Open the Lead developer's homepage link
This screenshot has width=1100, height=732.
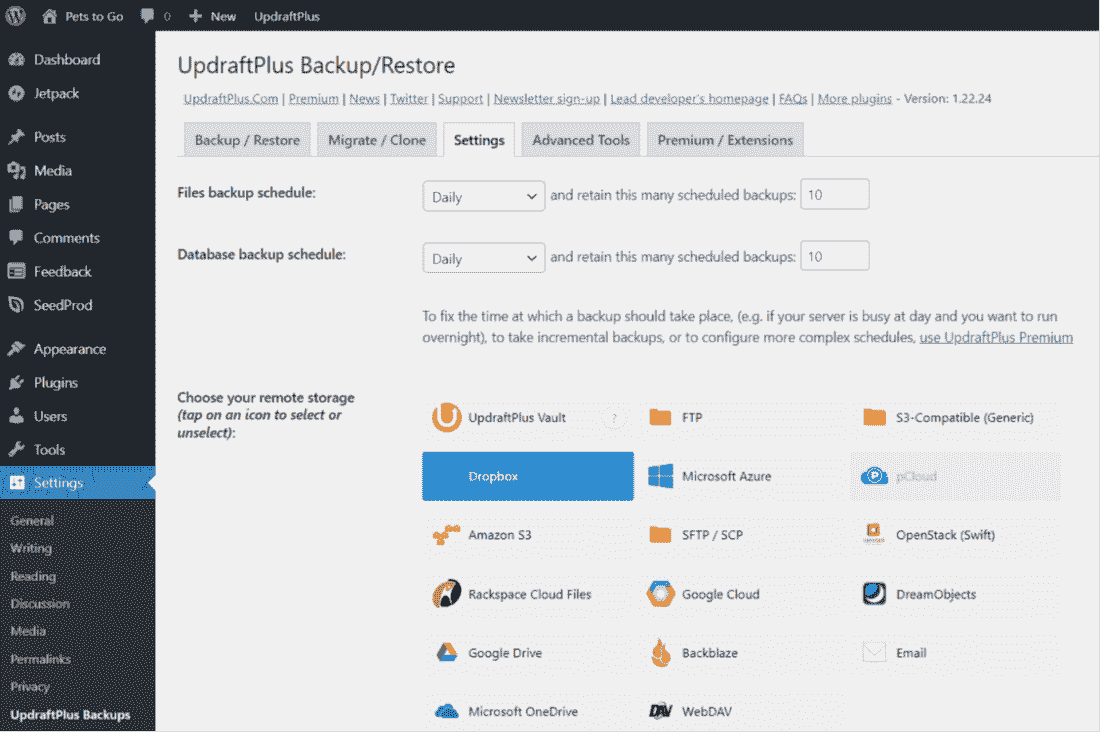click(689, 99)
